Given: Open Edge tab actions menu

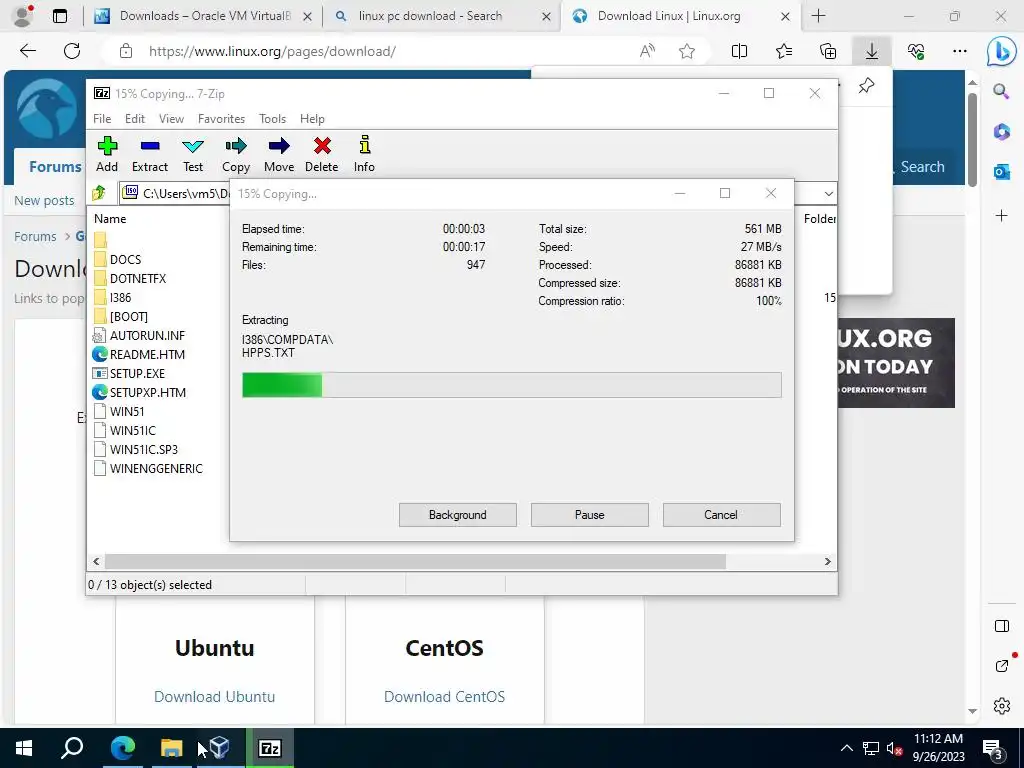Looking at the screenshot, I should tap(59, 16).
